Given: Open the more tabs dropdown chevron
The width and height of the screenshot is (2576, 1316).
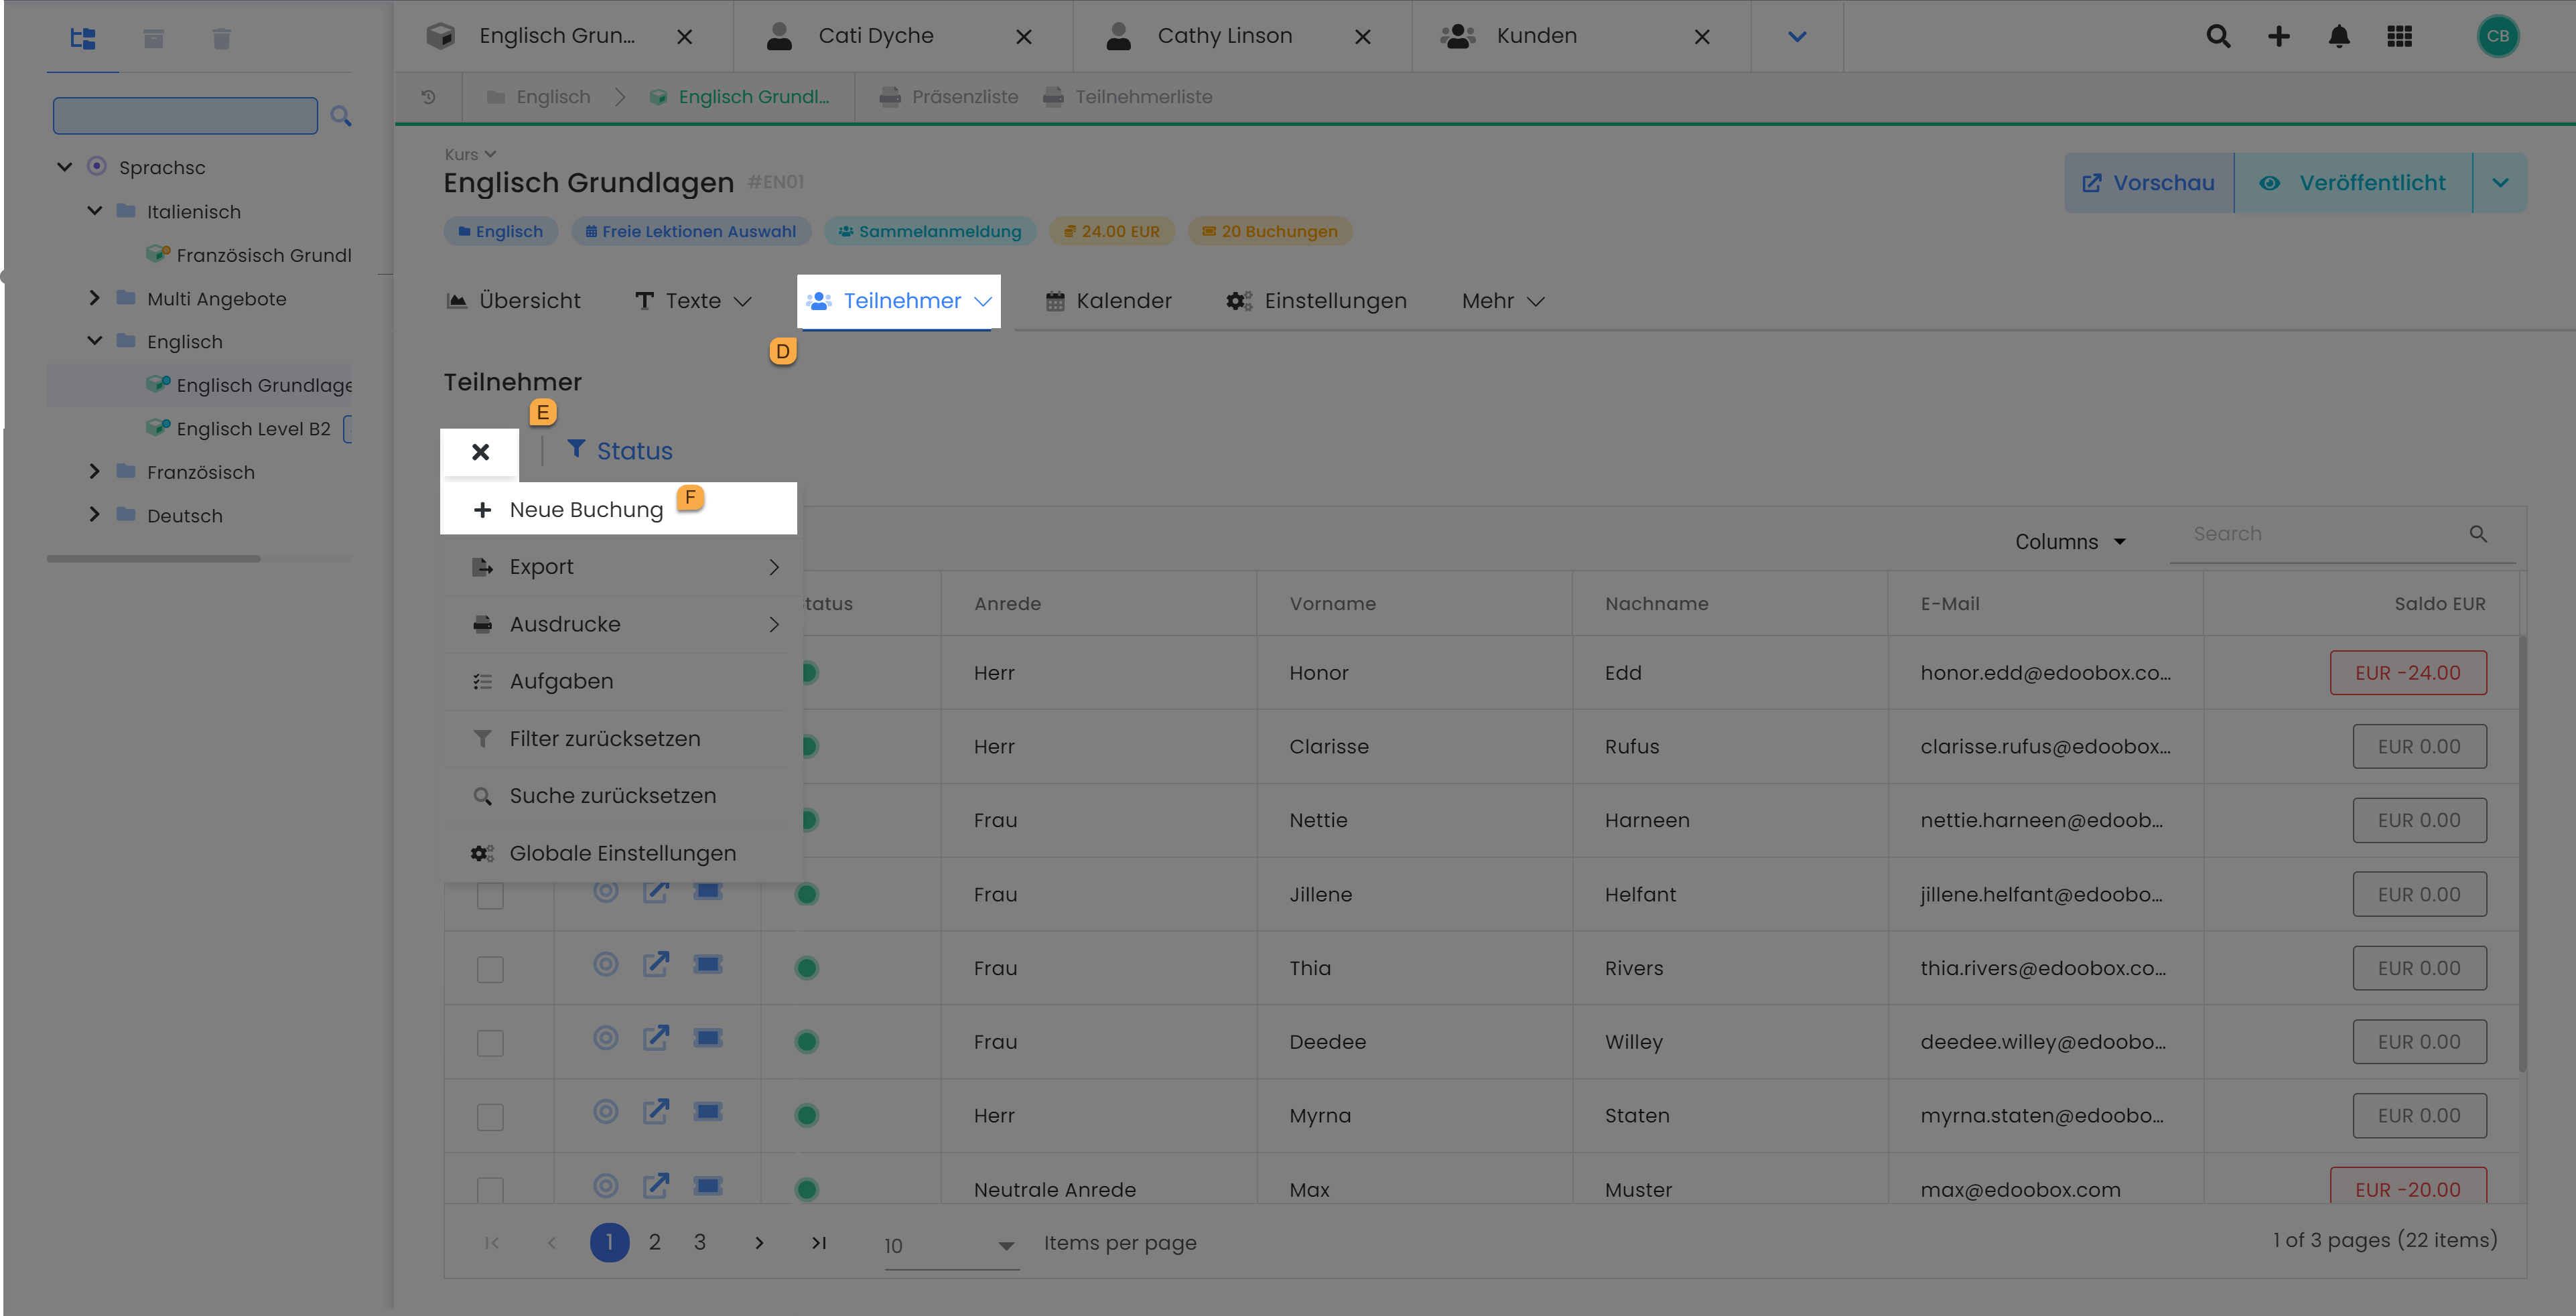Looking at the screenshot, I should click(x=1797, y=37).
